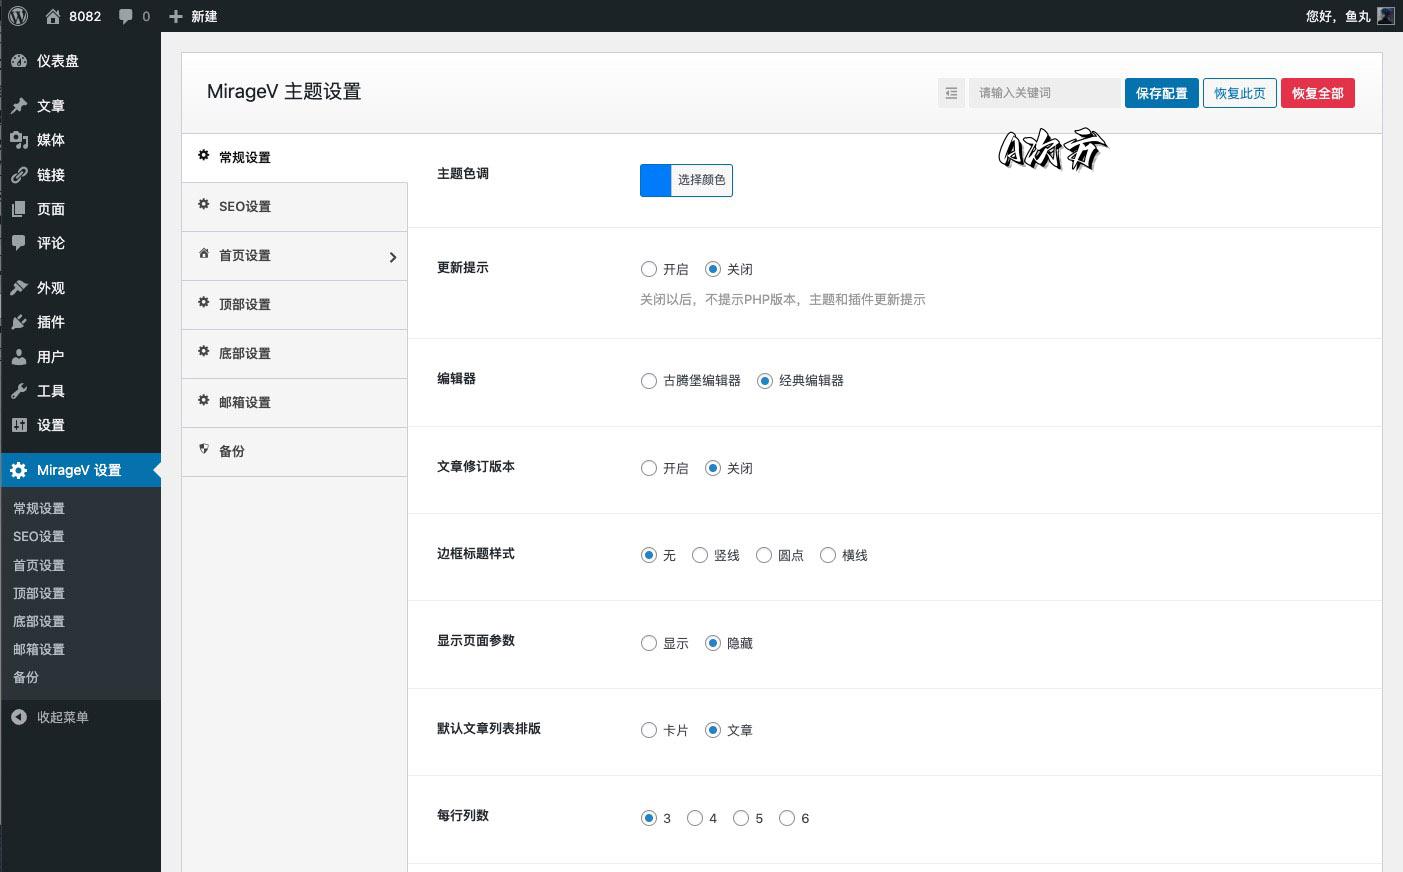This screenshot has height=872, width=1403.
Task: Click the 保存配置 button
Action: [1161, 93]
